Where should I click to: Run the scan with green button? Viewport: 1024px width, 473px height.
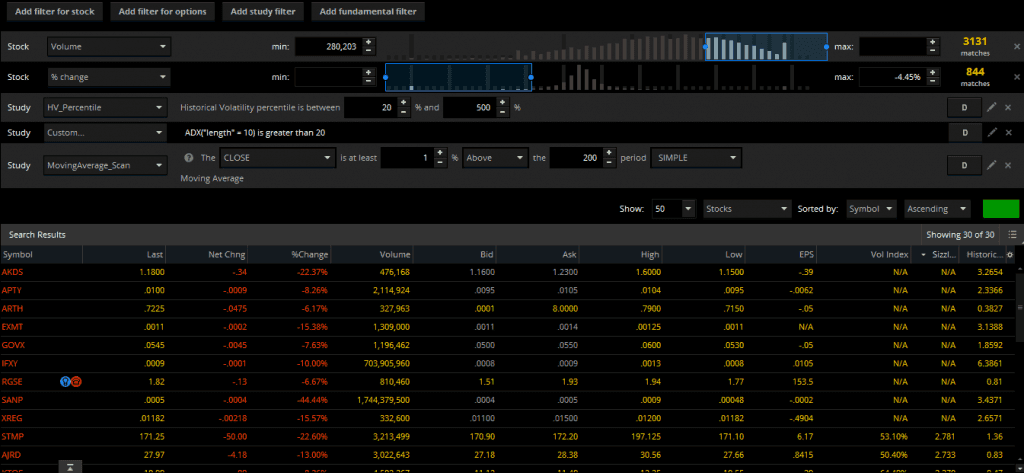pyautogui.click(x=1000, y=209)
